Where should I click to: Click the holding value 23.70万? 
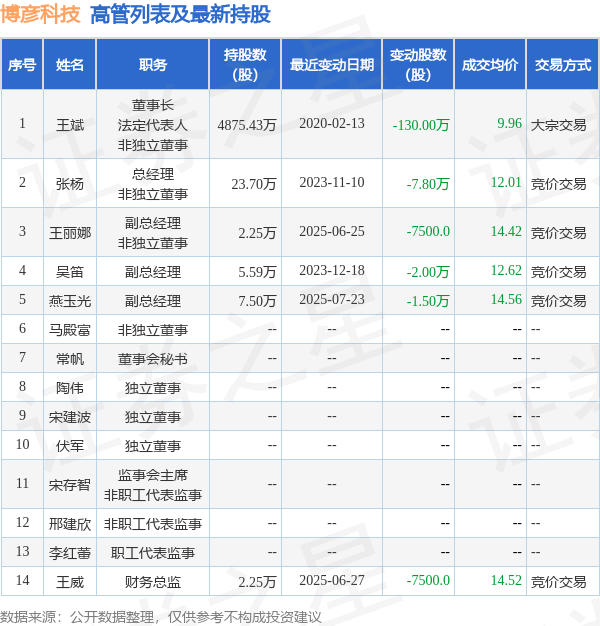click(253, 184)
